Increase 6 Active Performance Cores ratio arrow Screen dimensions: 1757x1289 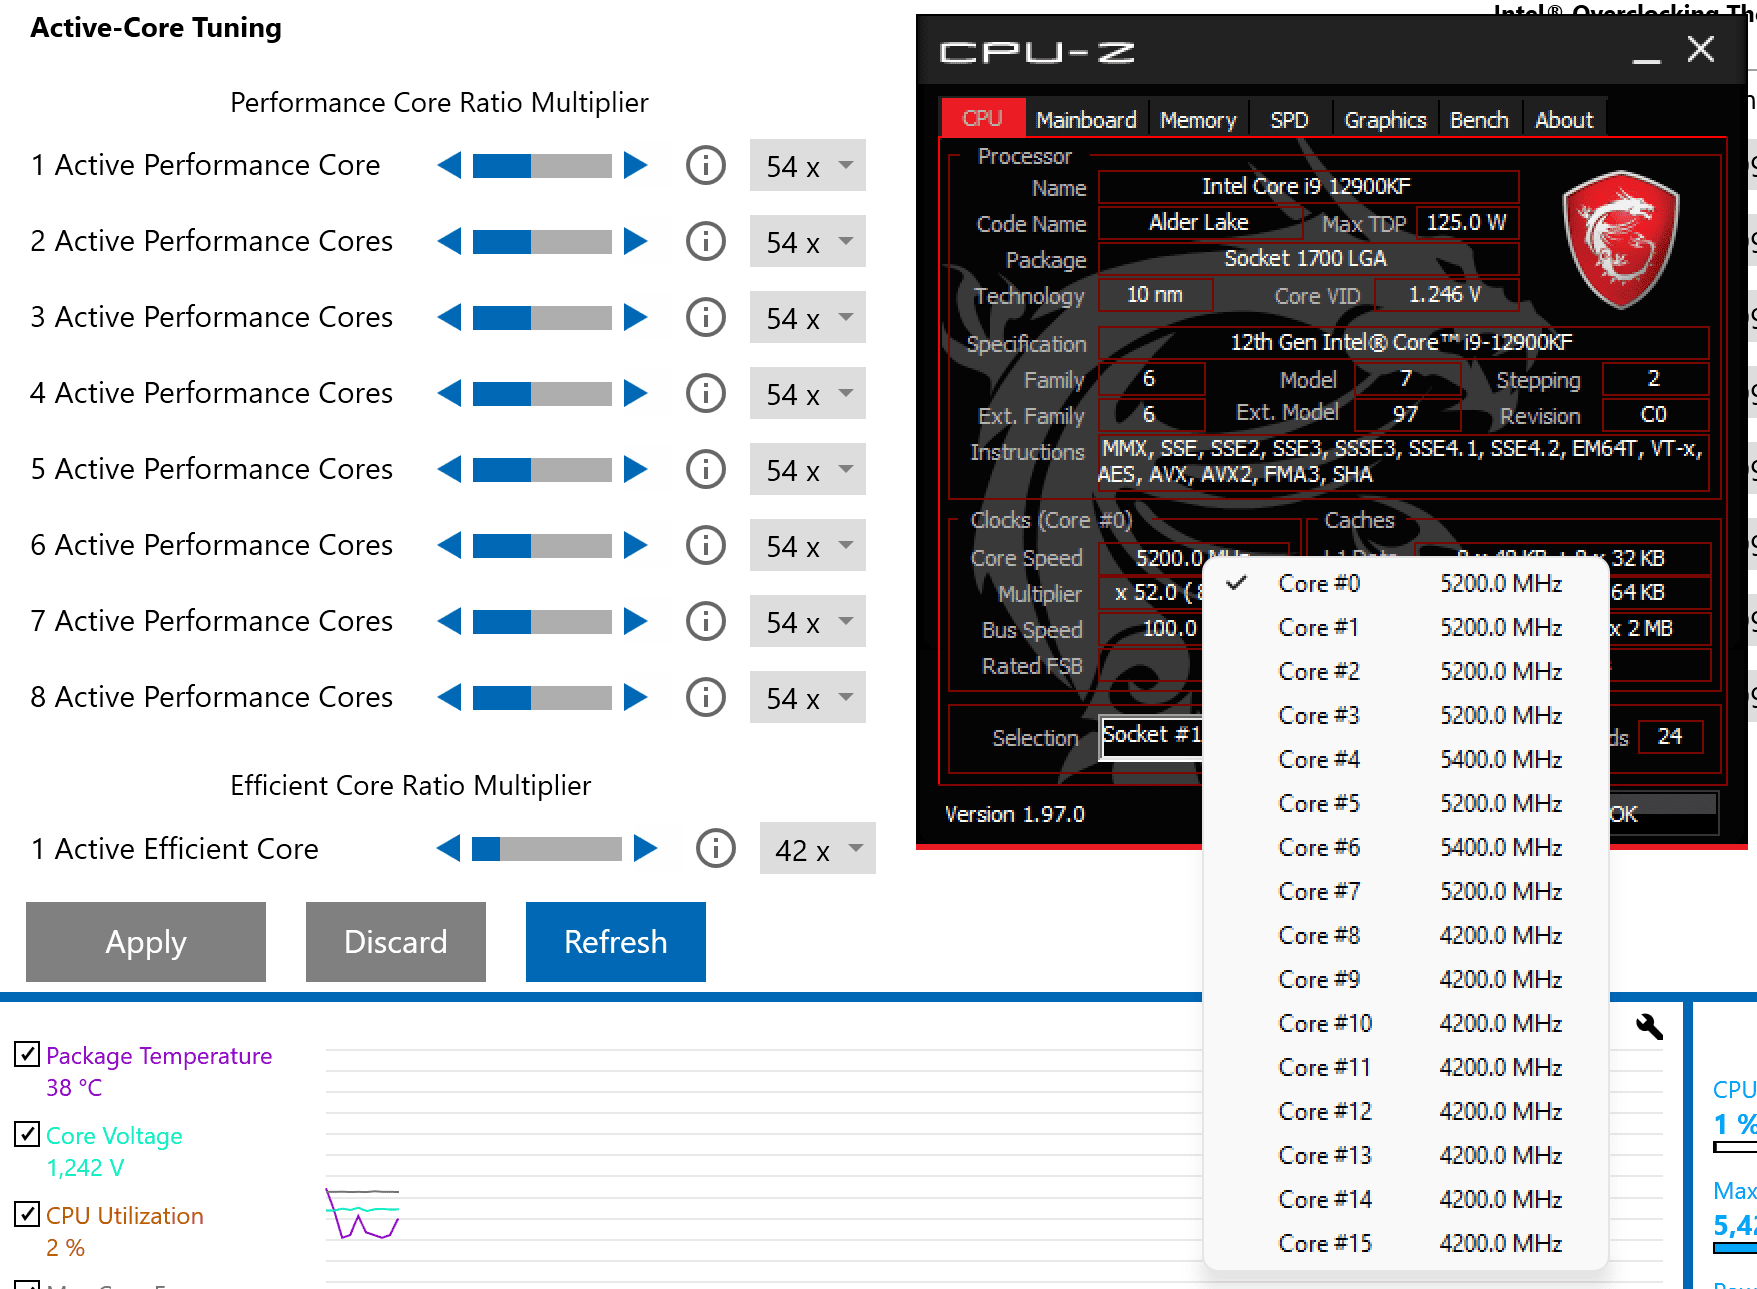[x=636, y=545]
